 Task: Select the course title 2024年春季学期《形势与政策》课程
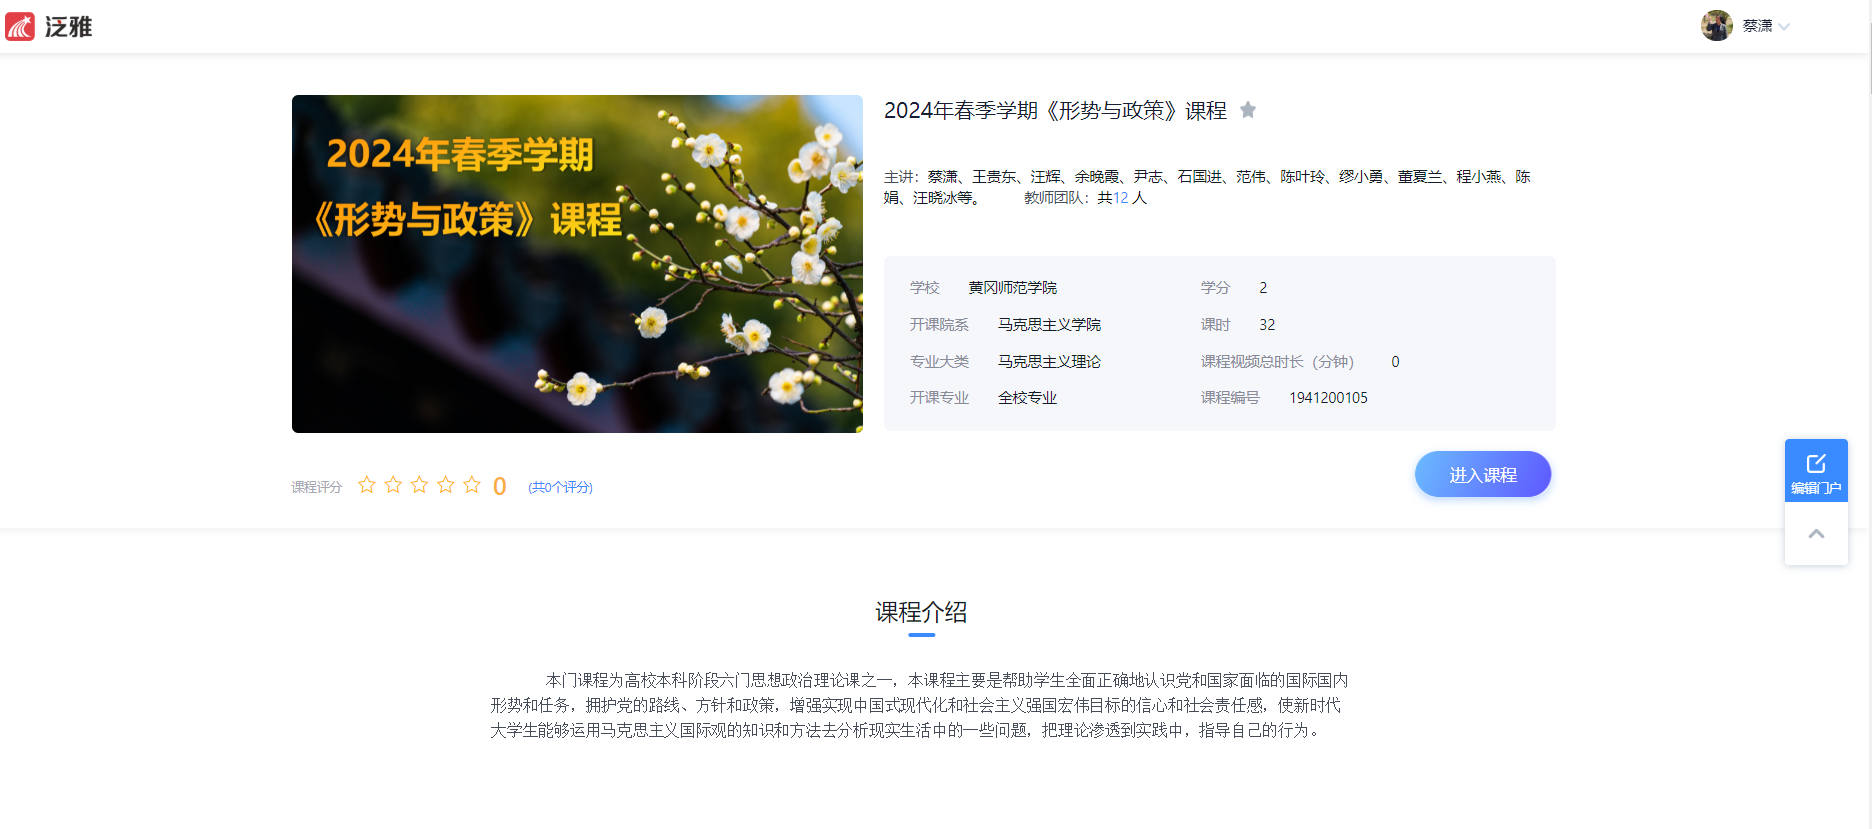[x=1055, y=111]
